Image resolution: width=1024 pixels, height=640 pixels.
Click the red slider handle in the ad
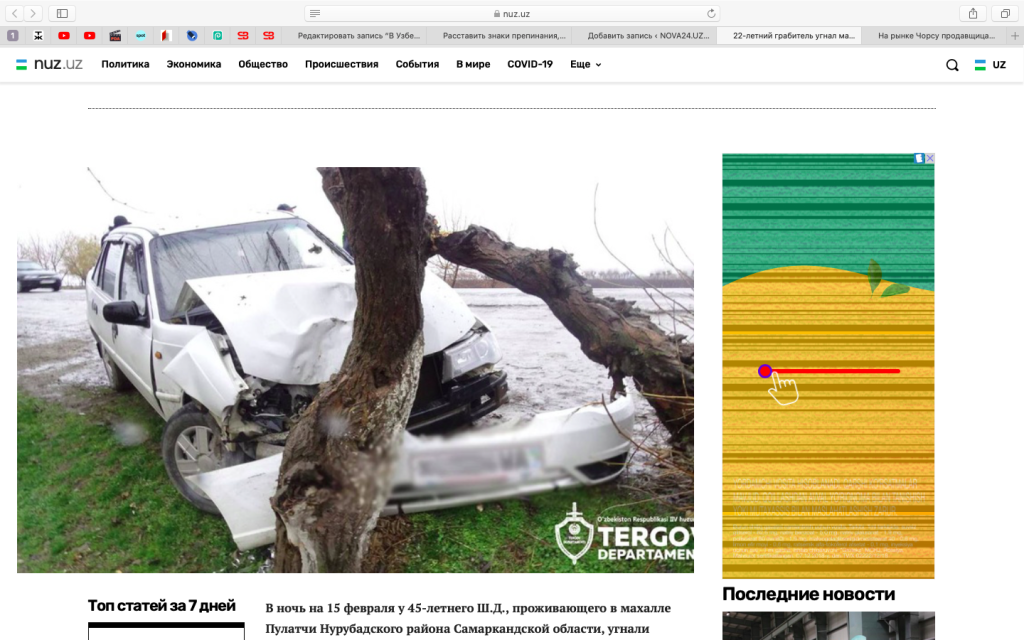point(765,371)
